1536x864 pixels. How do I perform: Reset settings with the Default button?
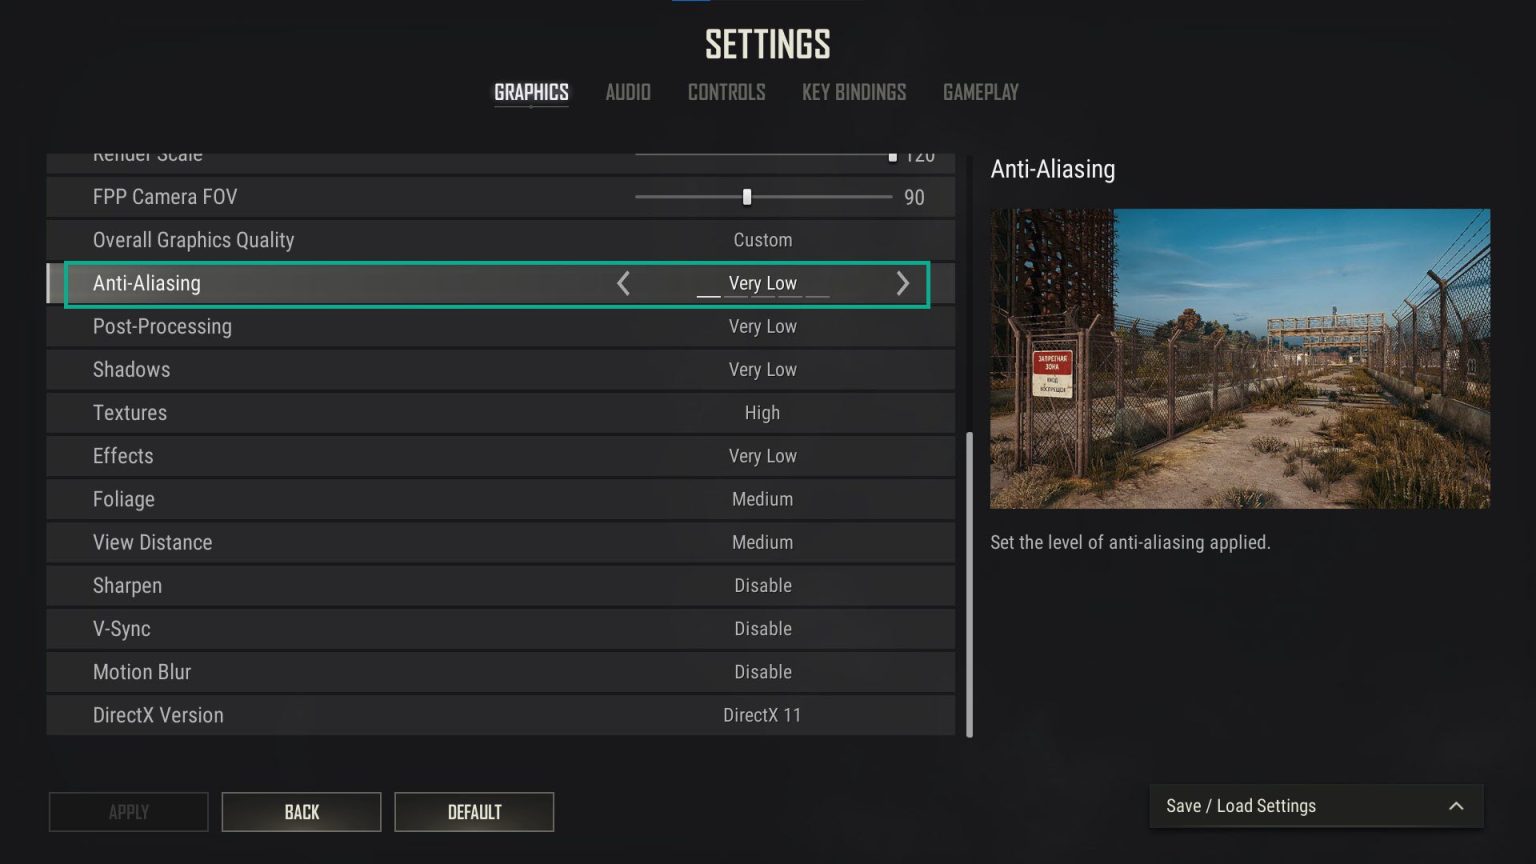[x=474, y=812]
